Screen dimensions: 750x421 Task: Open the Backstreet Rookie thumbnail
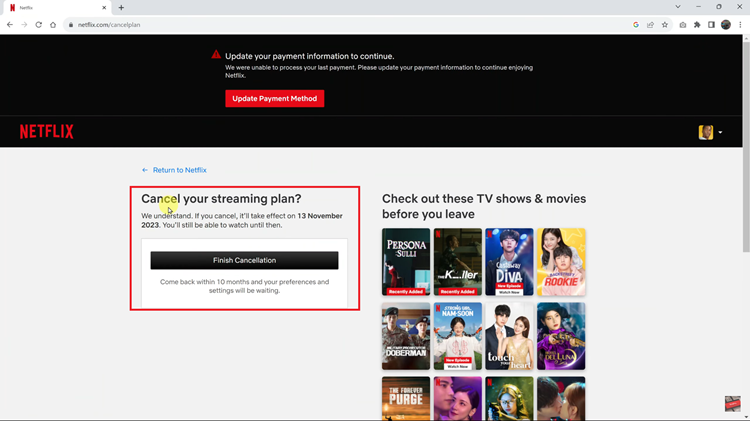[x=561, y=262]
